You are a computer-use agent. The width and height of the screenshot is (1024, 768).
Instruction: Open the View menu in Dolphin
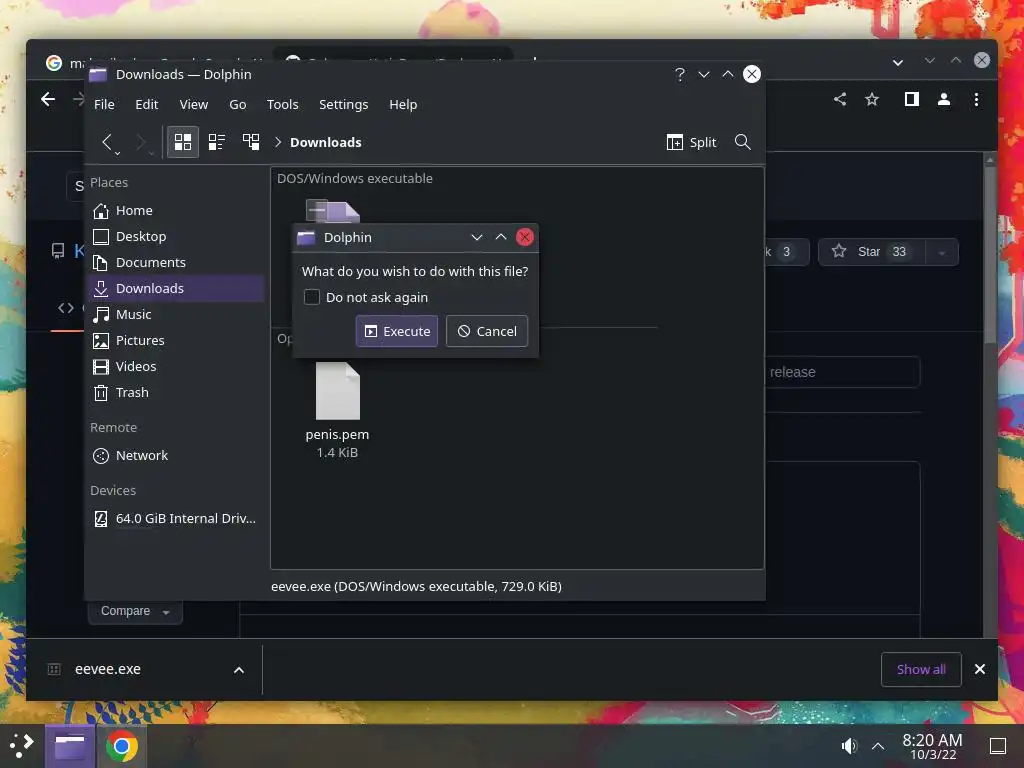[193, 104]
